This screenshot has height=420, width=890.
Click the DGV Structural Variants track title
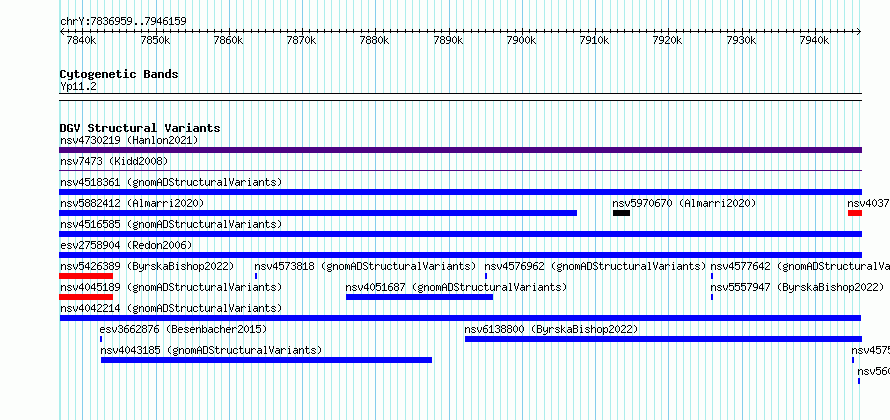[x=140, y=128]
